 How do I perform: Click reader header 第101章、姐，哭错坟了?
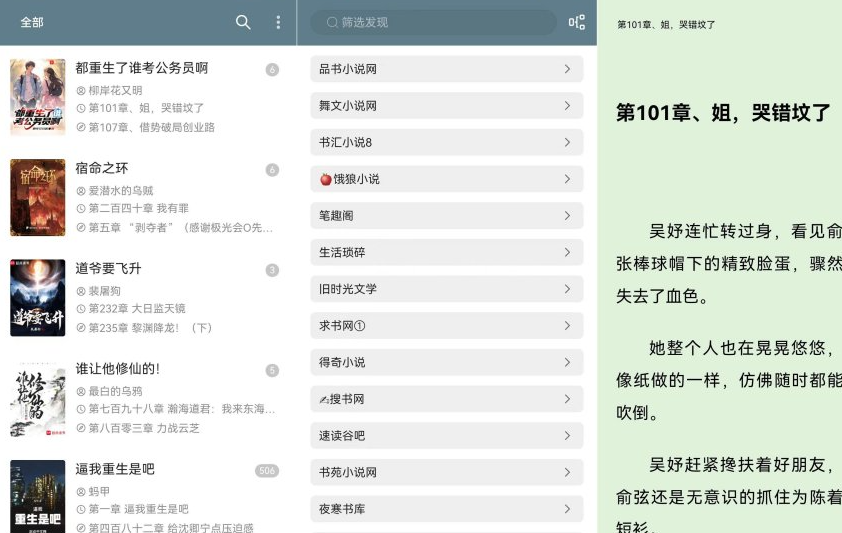666,24
